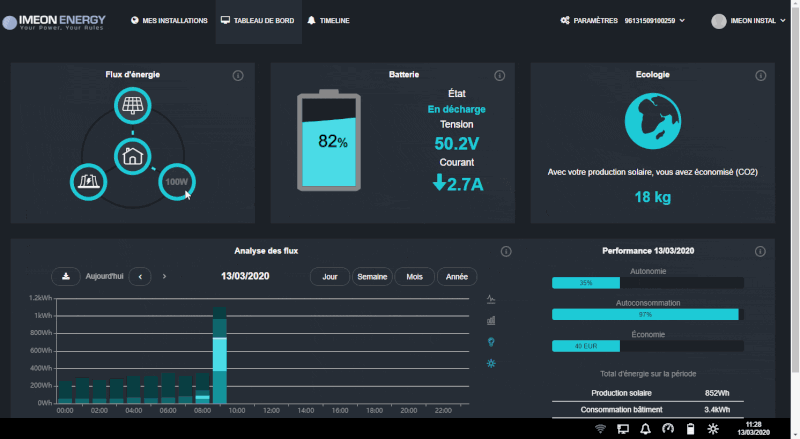Go to previous day with left chevron
Image resolution: width=800 pixels, height=439 pixels.
coord(141,276)
